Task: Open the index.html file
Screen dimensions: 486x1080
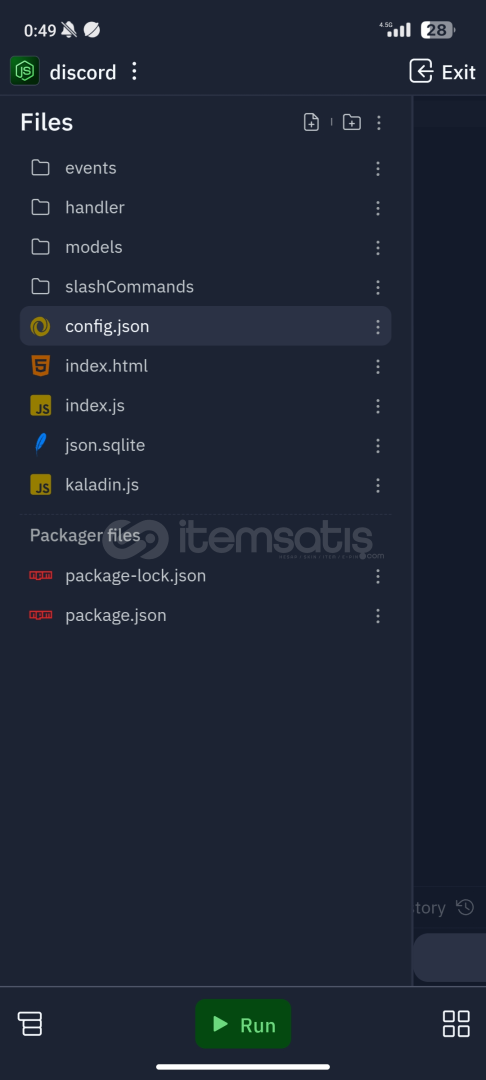Action: (x=206, y=366)
